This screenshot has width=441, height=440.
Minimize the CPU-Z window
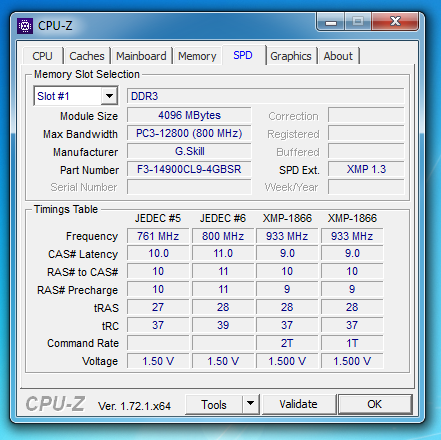point(331,22)
